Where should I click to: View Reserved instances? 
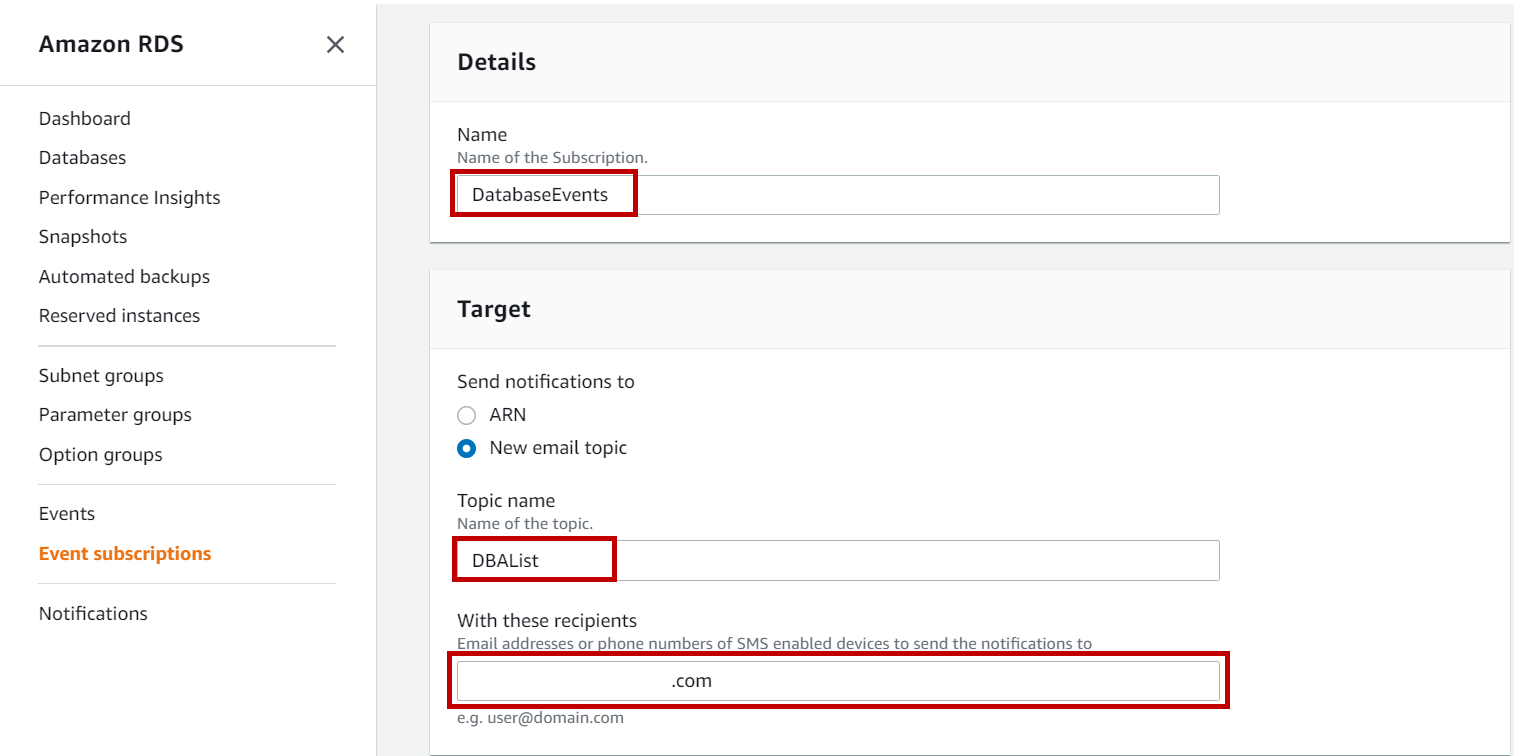coord(120,316)
